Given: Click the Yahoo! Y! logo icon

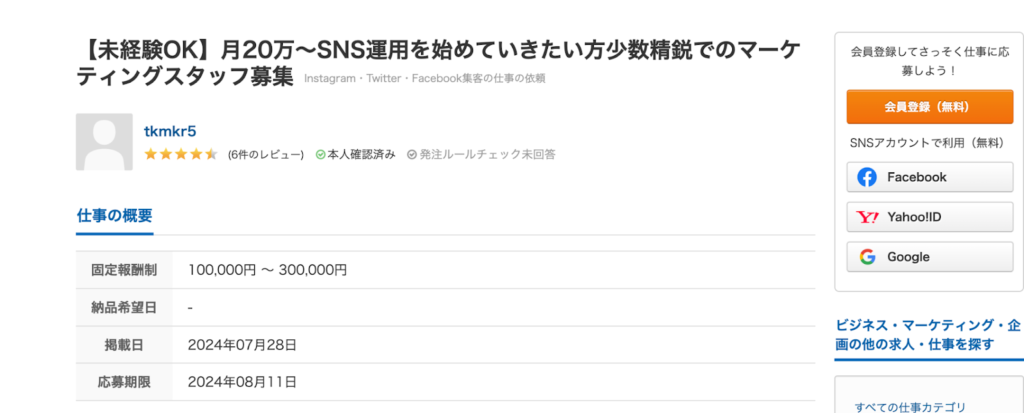Looking at the screenshot, I should [867, 217].
